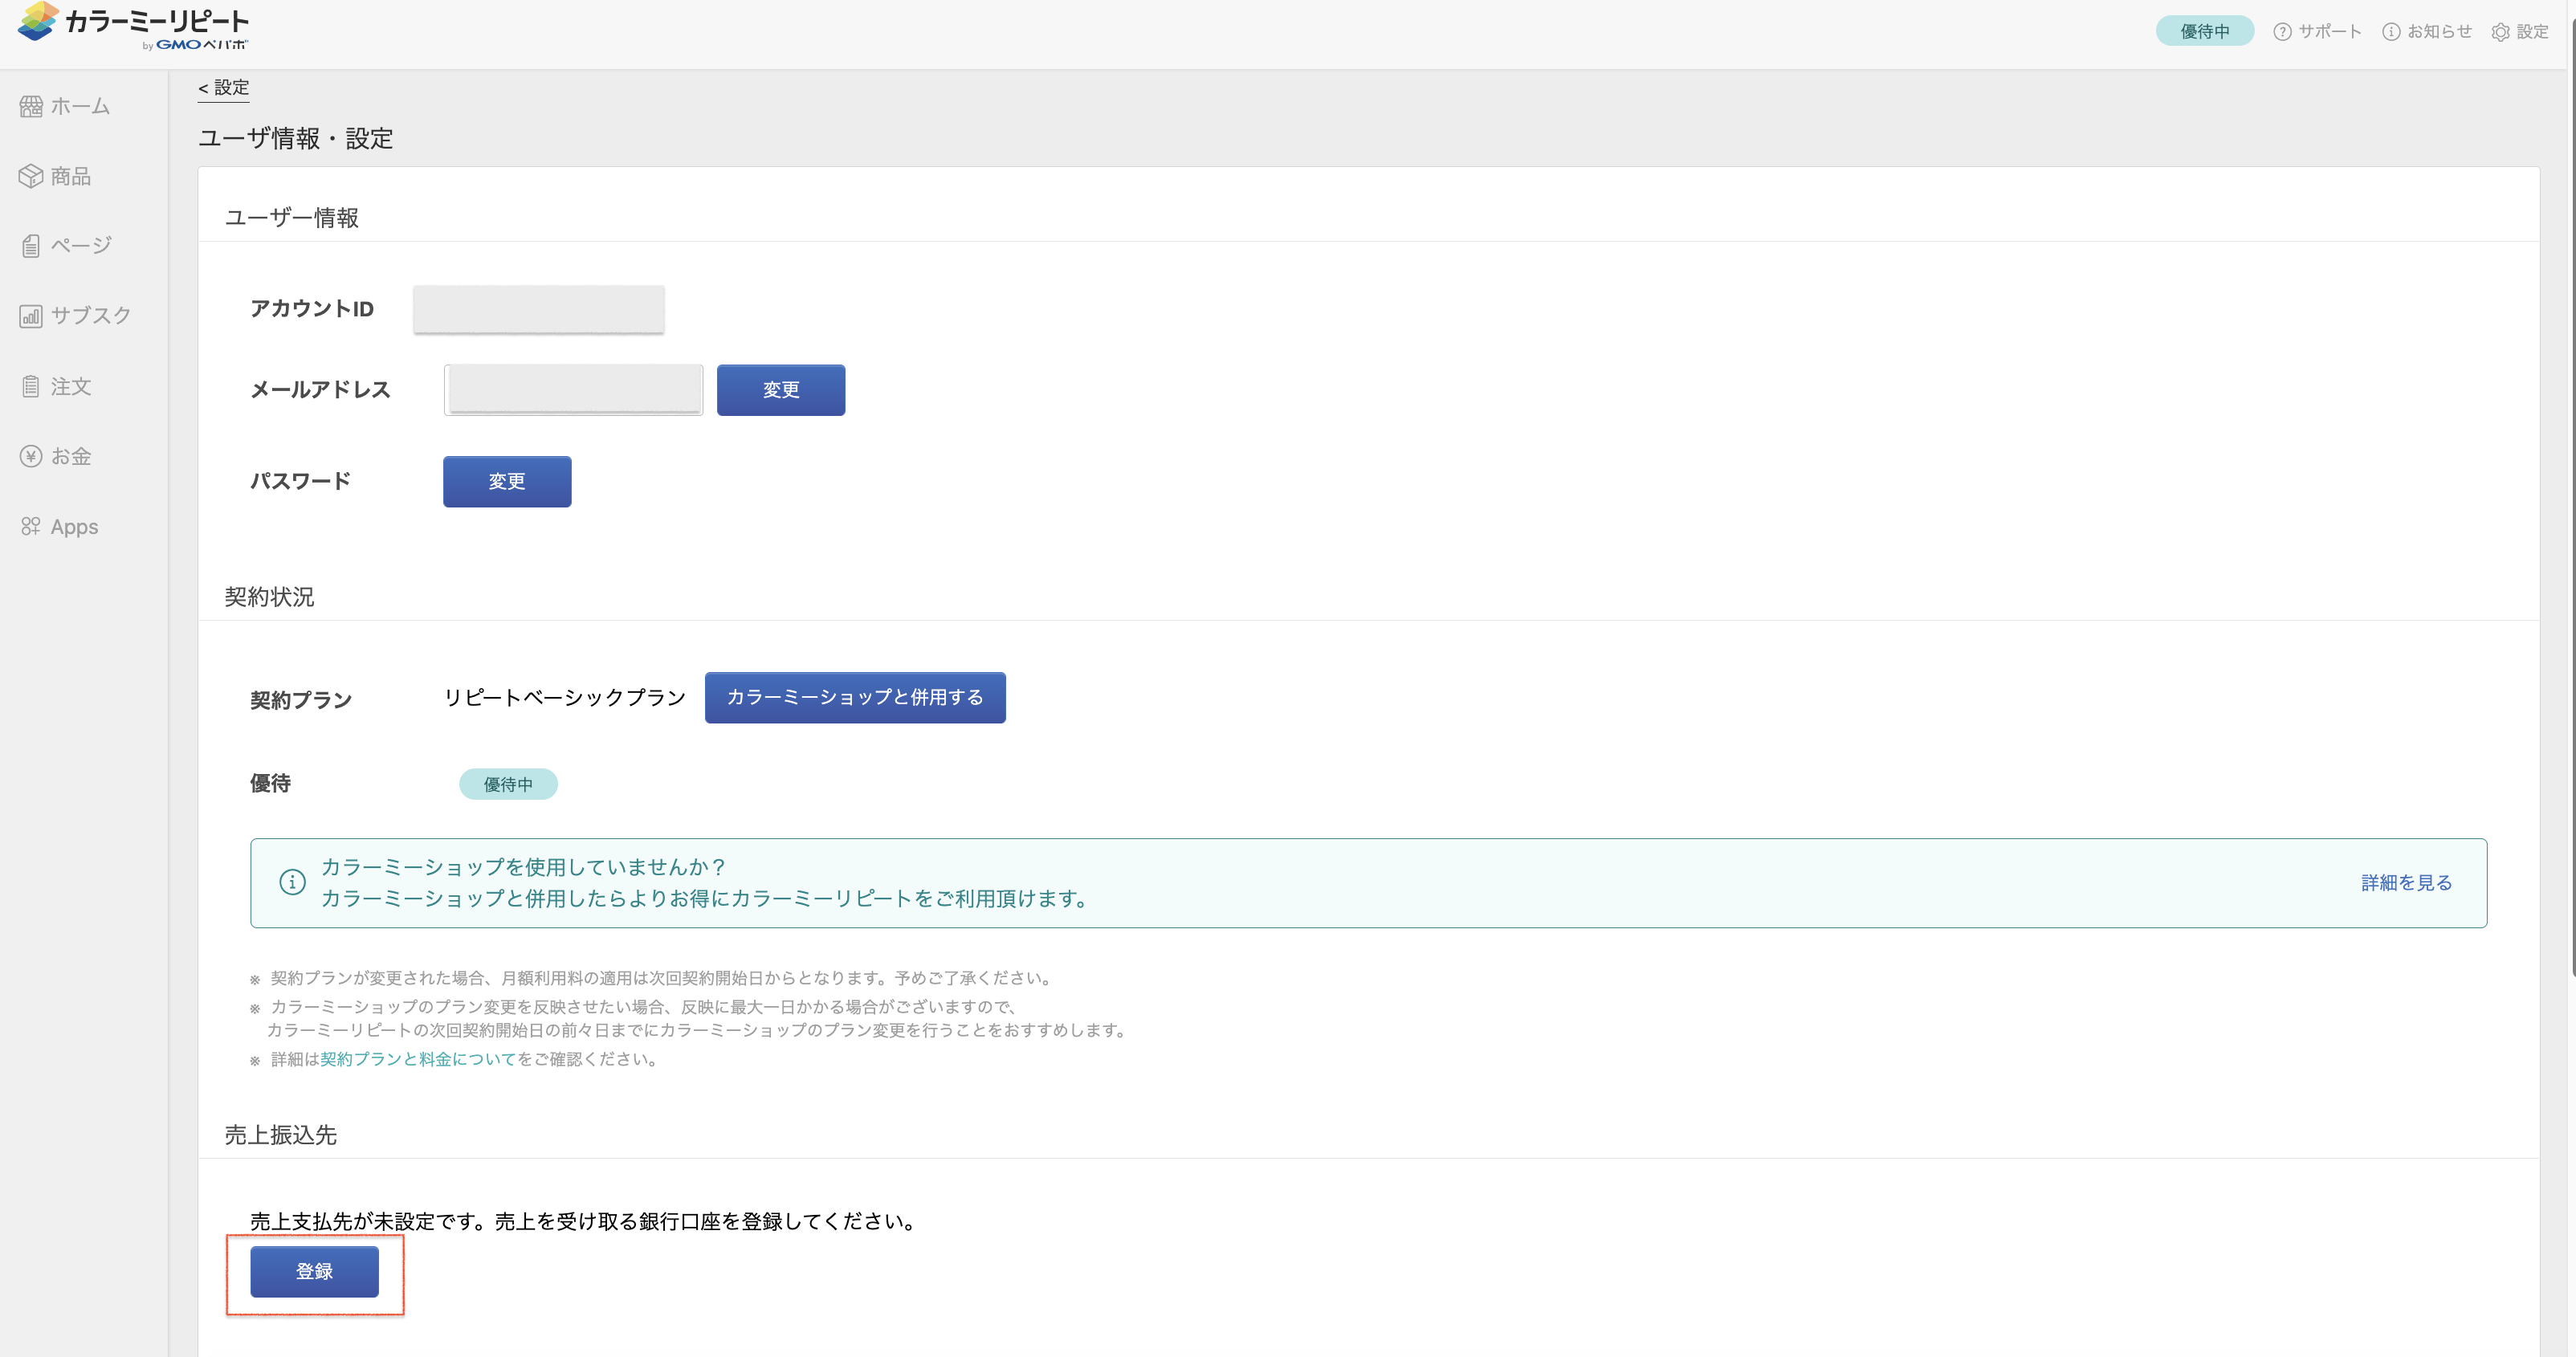The image size is (2576, 1357).
Task: Click the メールアドレス input field
Action: click(x=574, y=390)
